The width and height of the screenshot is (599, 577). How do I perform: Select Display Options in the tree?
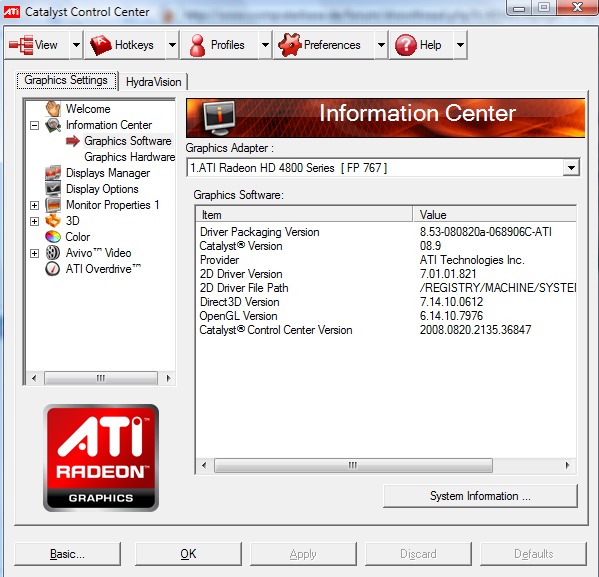tap(102, 189)
